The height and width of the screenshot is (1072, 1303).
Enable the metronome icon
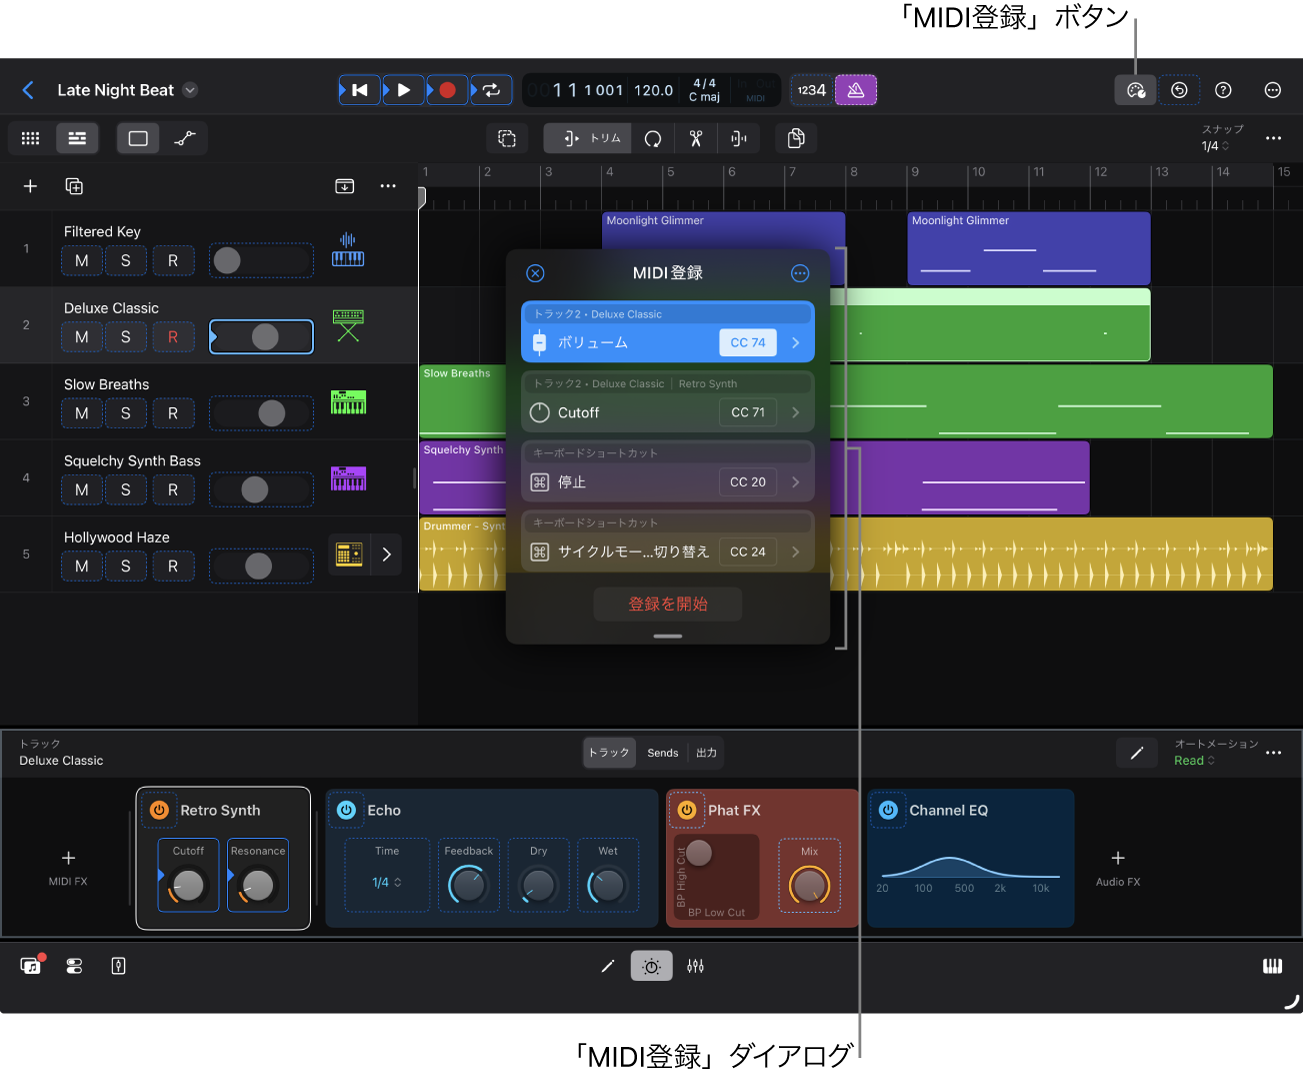coord(855,89)
